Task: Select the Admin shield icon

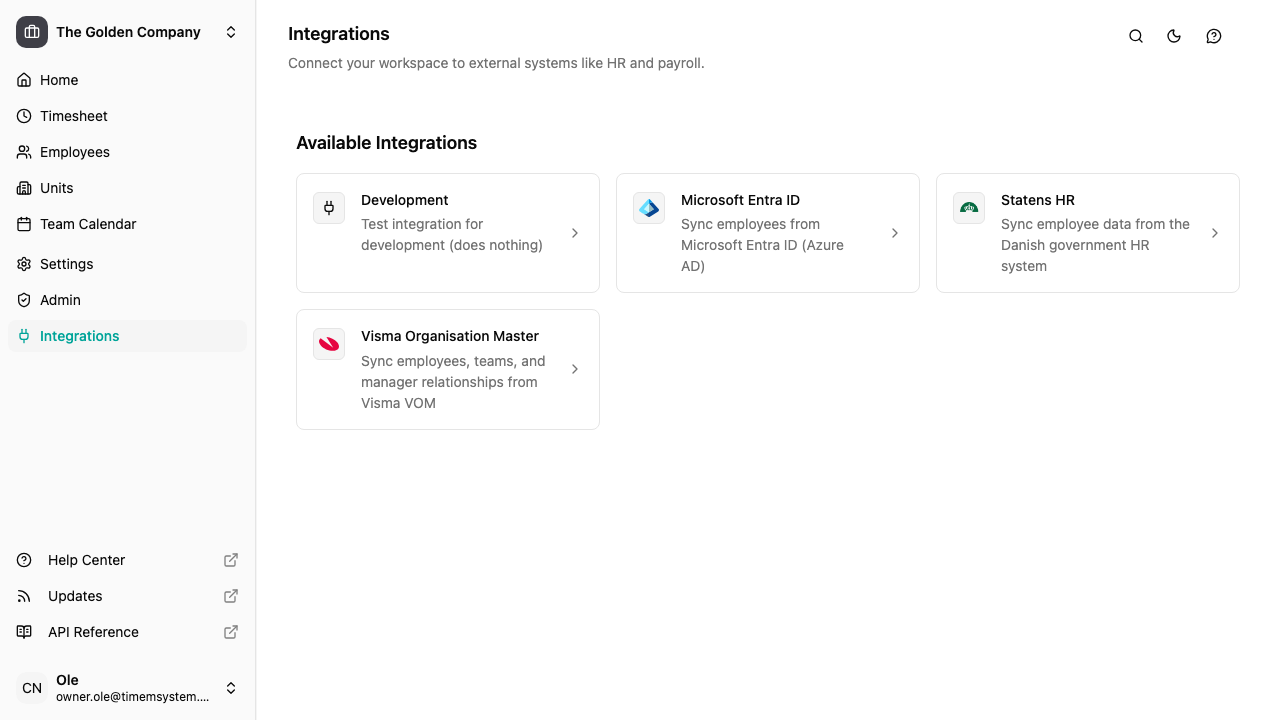Action: pos(24,300)
